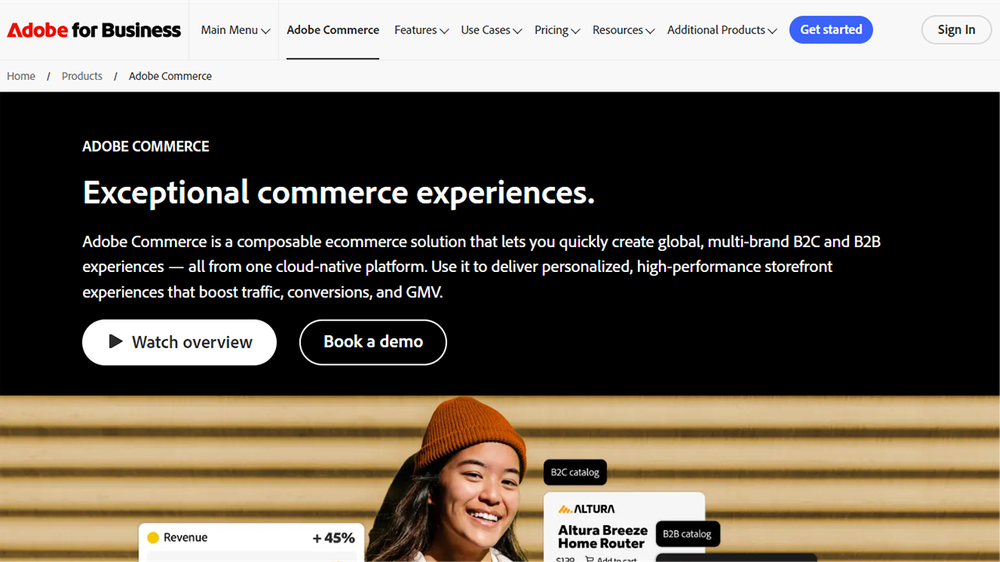Select the Adobe Commerce tab
This screenshot has width=1000, height=562.
point(332,30)
